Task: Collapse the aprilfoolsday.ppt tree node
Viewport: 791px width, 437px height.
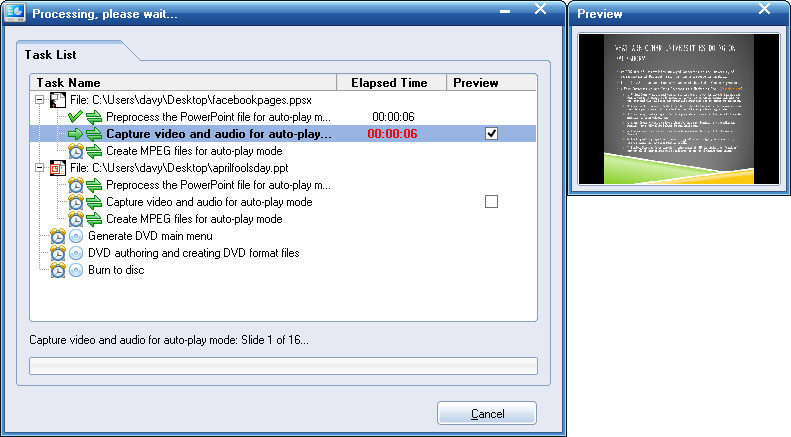Action: [x=39, y=168]
